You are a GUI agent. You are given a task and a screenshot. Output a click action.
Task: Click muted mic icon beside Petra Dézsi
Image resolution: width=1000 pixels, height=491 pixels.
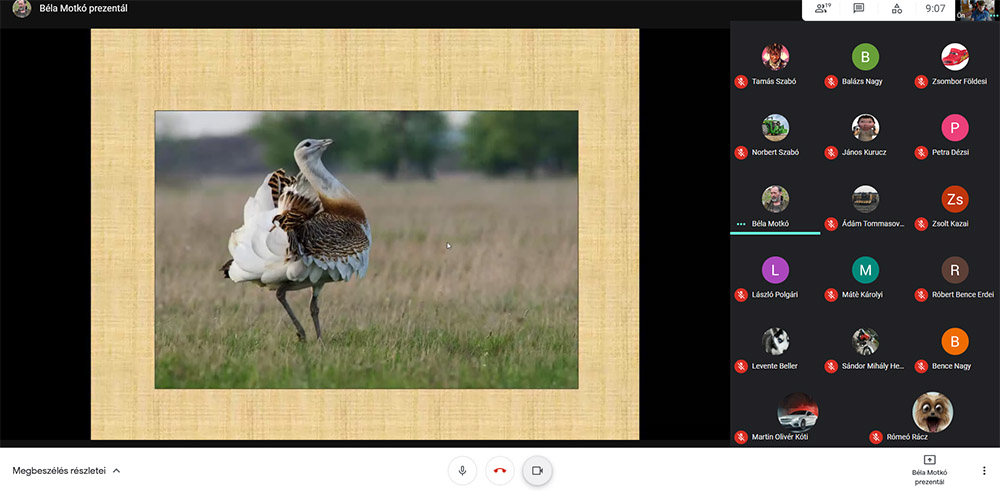[x=921, y=152]
